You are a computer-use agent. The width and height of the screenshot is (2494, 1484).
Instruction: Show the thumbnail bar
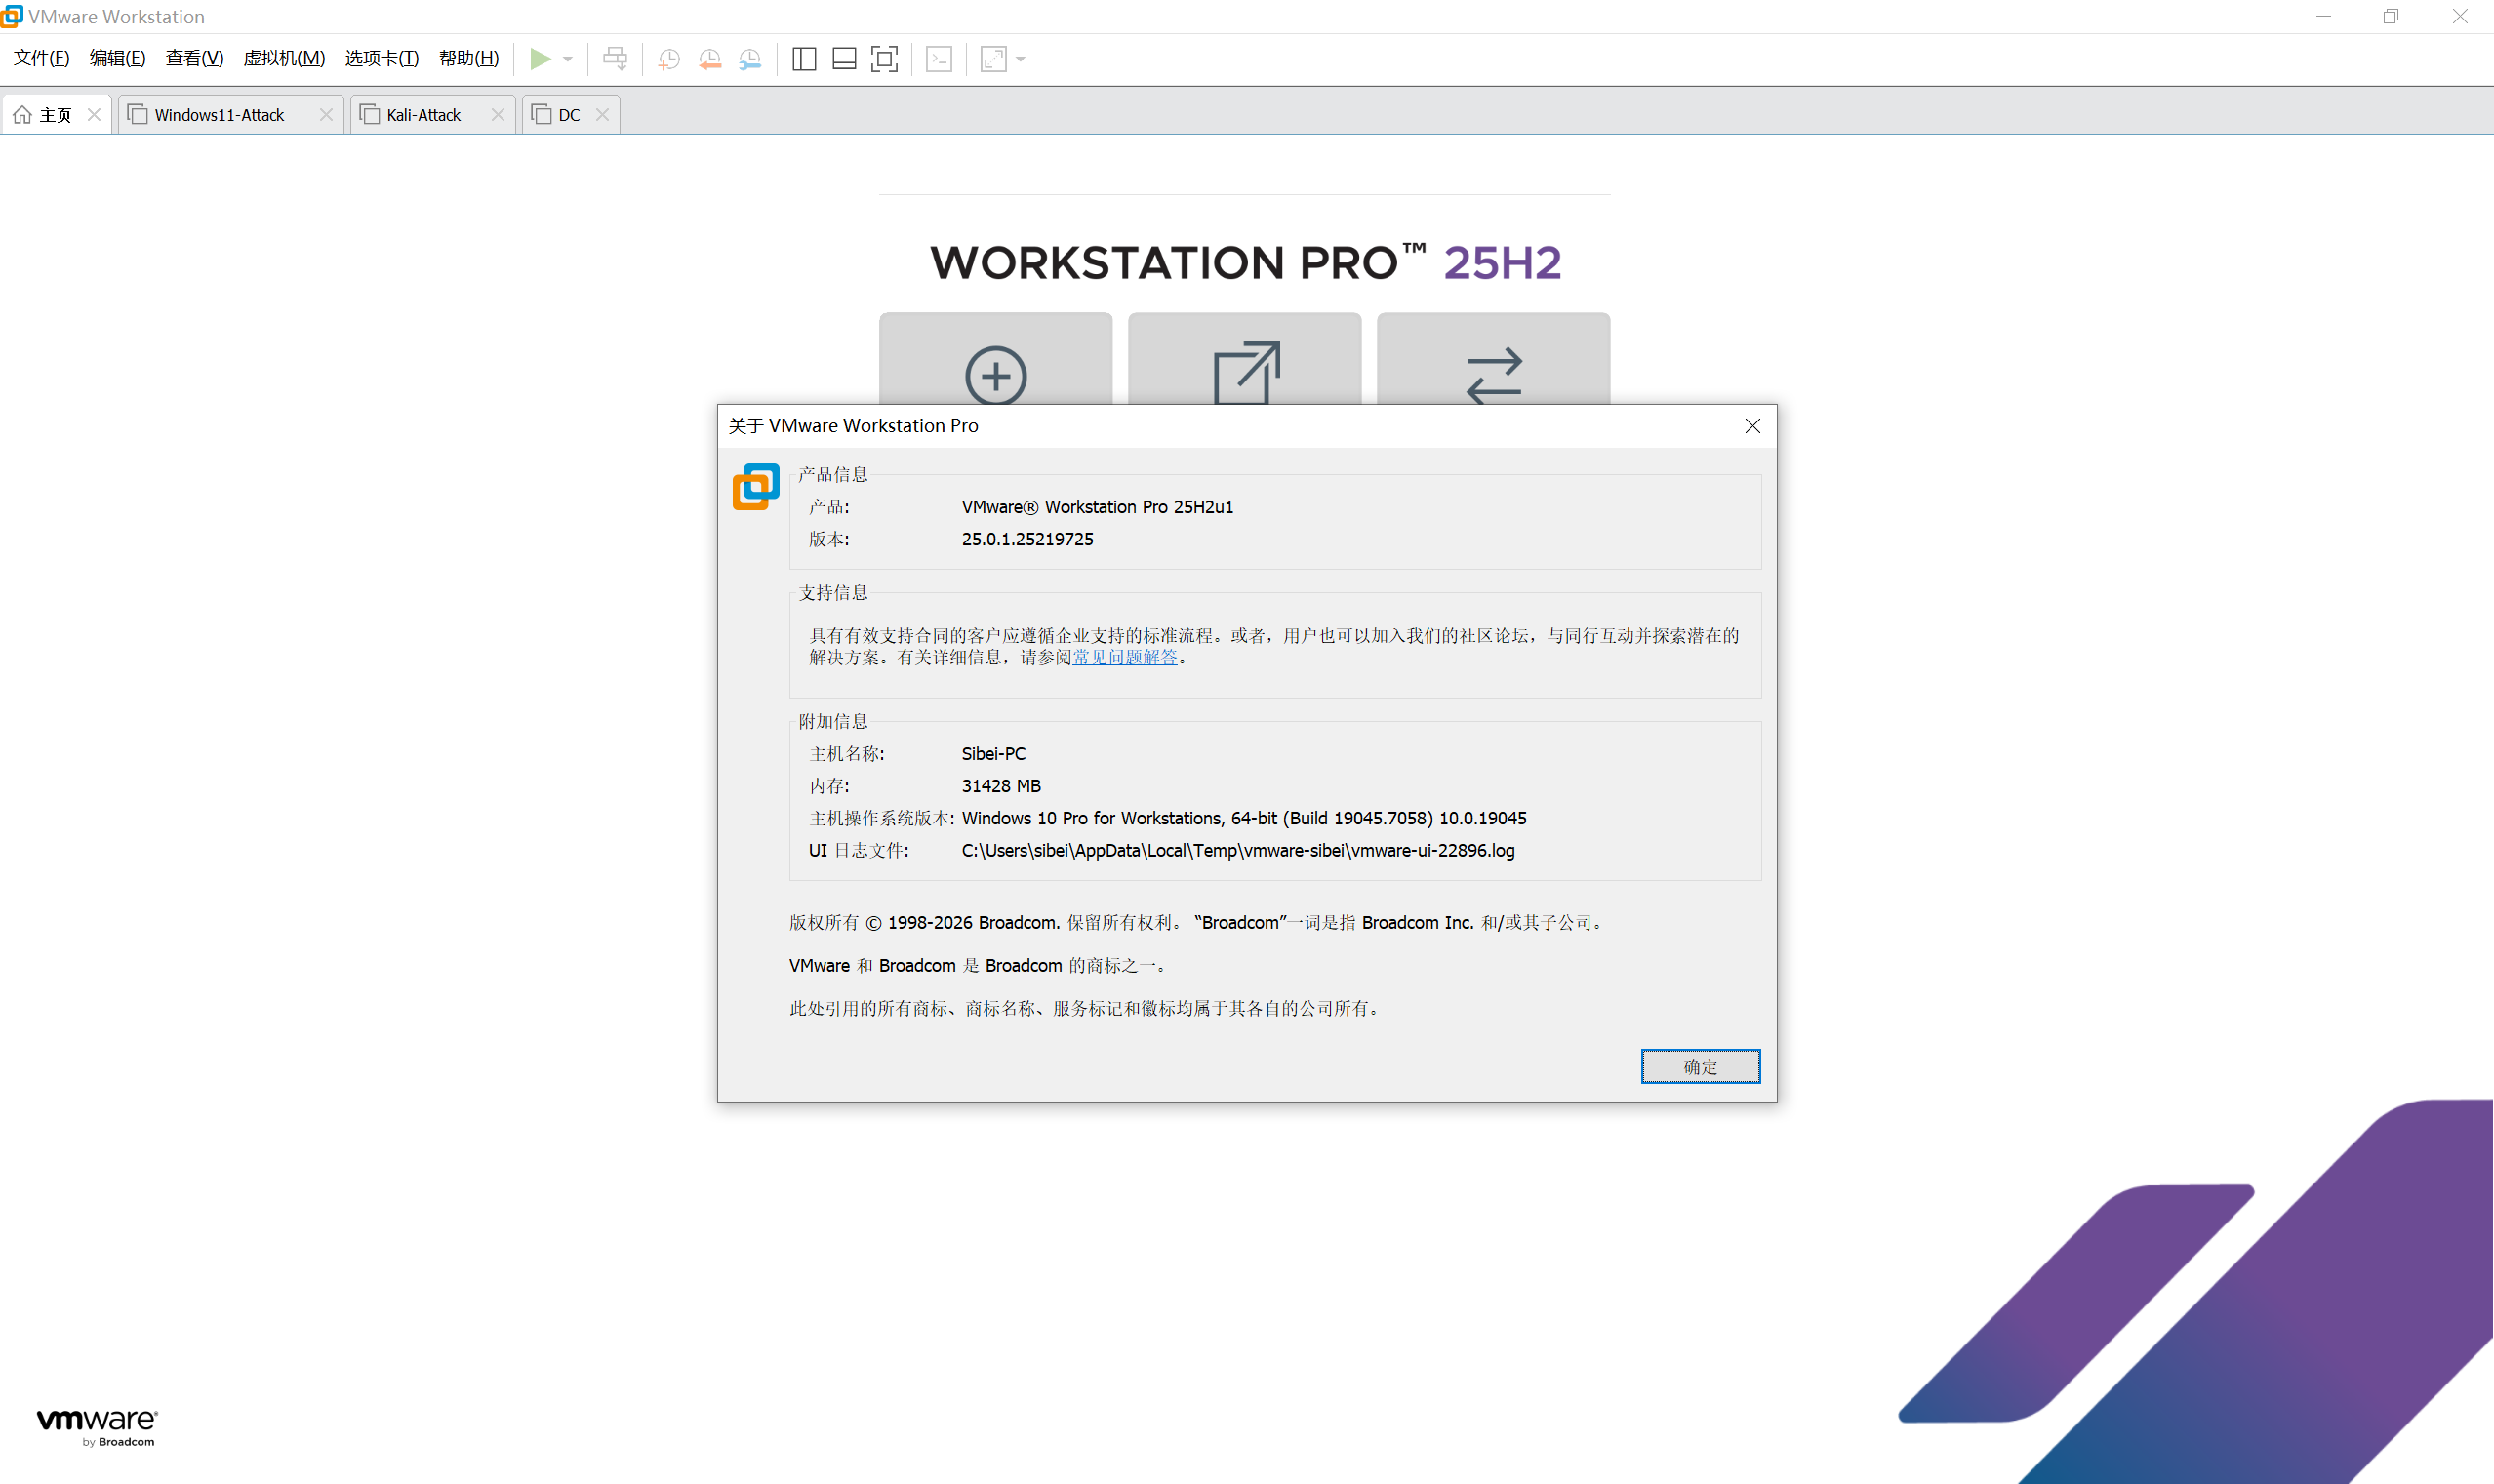[x=843, y=59]
